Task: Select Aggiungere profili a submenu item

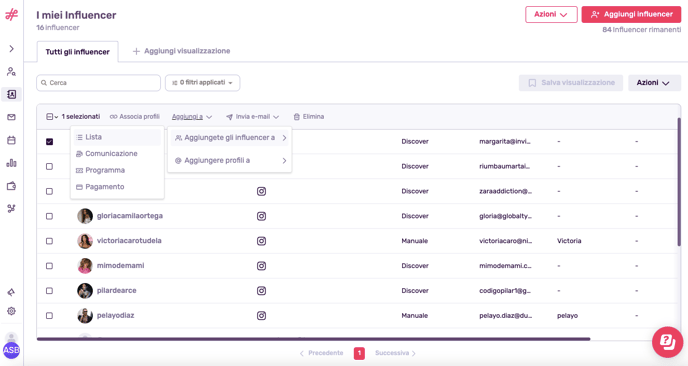Action: point(230,161)
